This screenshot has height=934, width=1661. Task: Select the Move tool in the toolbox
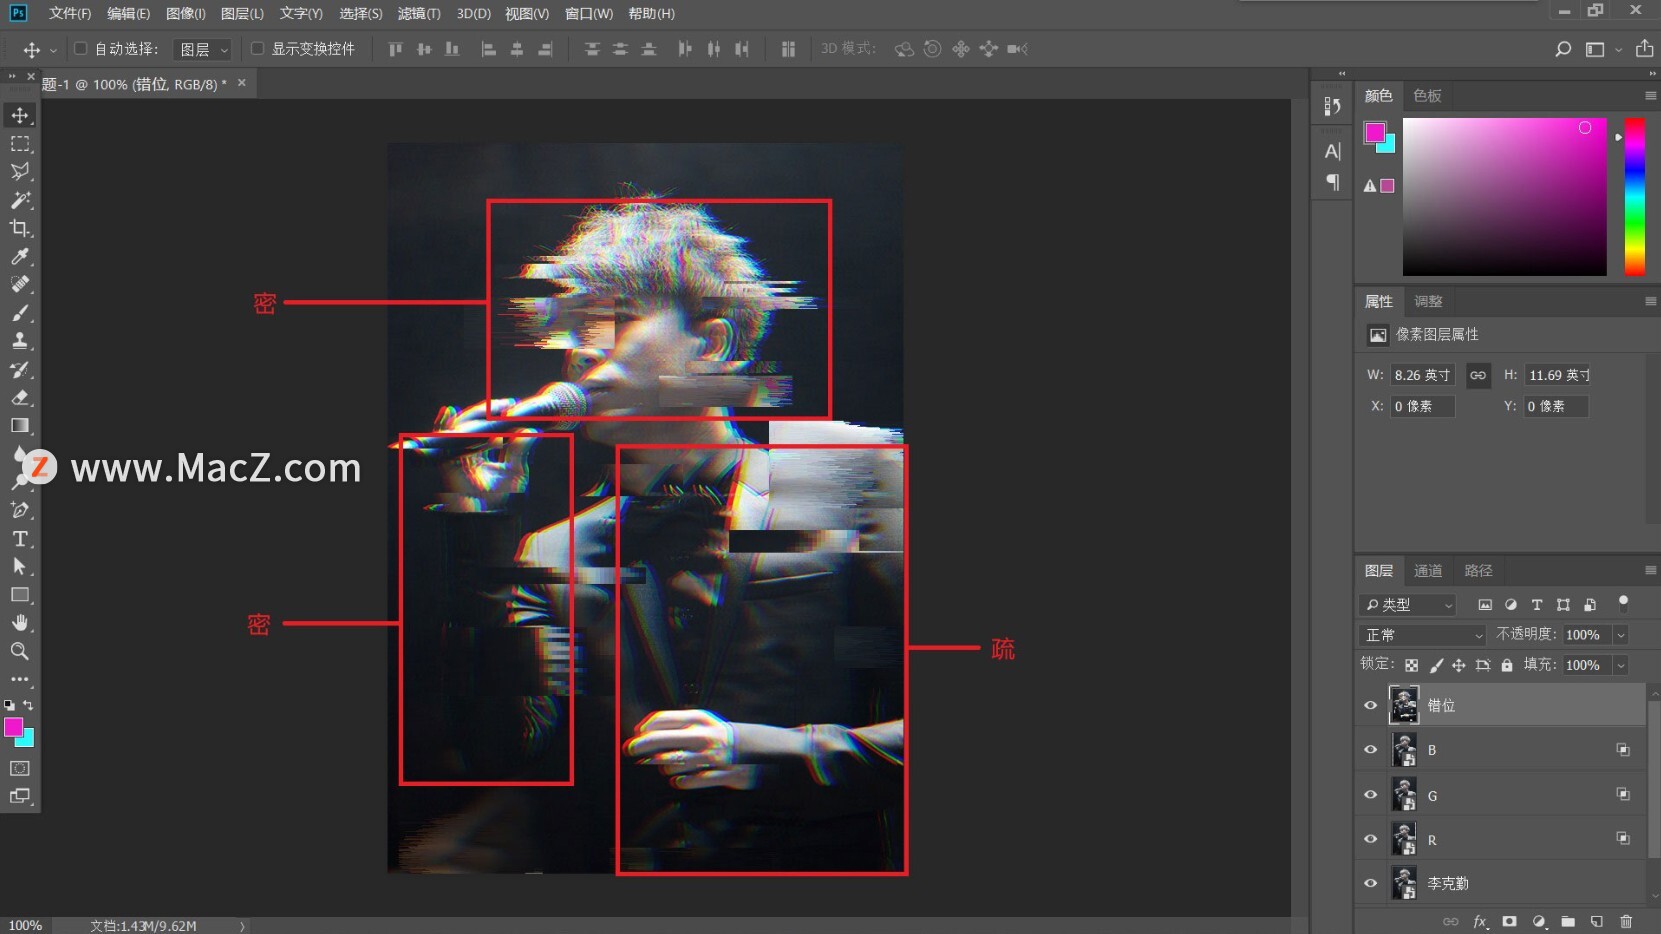20,115
